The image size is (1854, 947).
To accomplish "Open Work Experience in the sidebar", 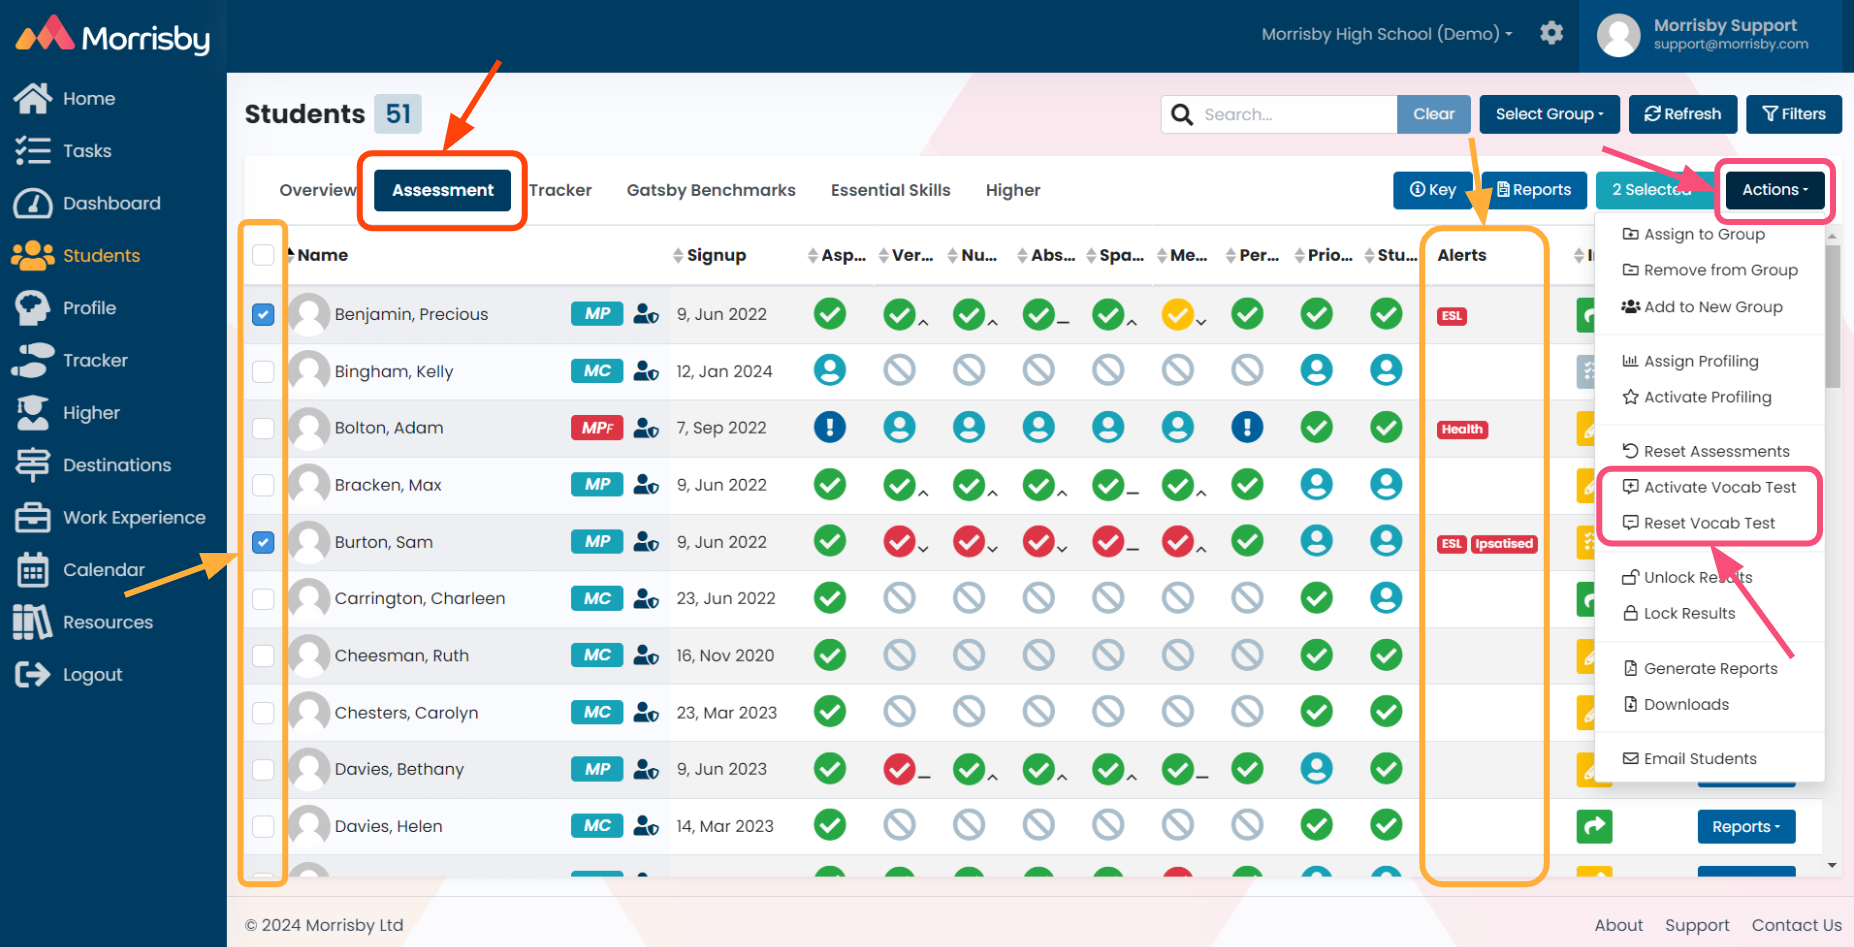I will pos(110,517).
